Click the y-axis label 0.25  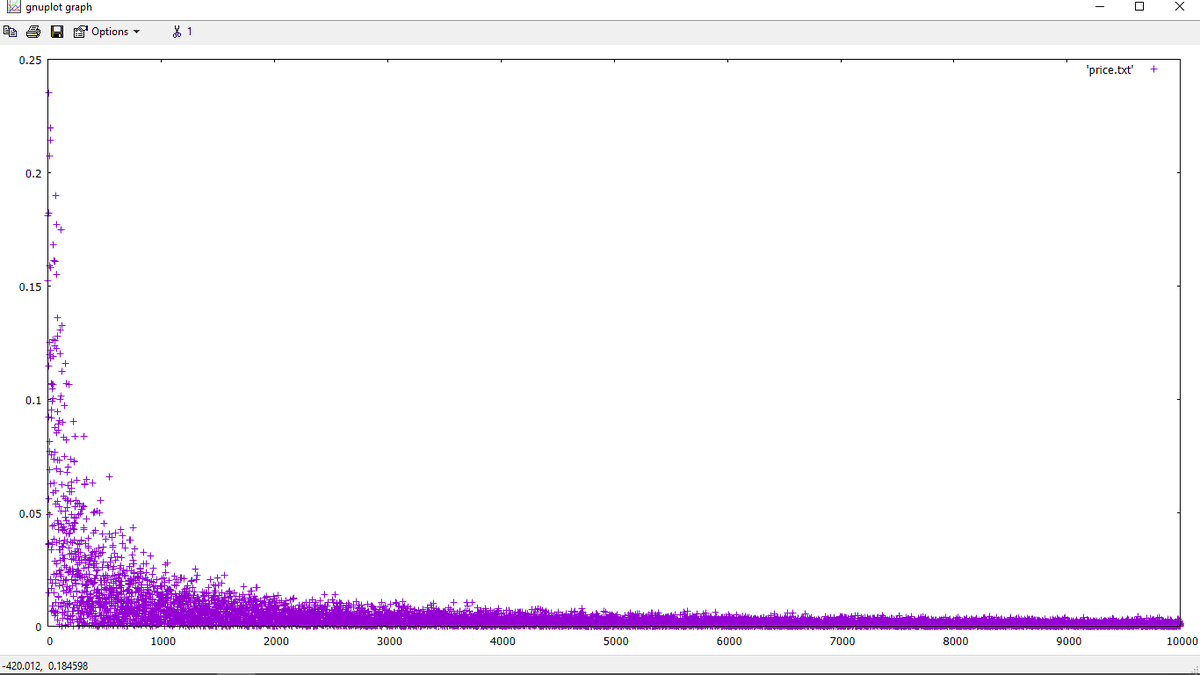click(29, 61)
